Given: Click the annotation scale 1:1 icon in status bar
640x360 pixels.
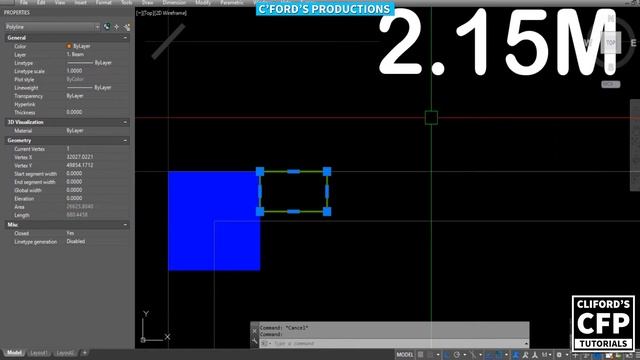Looking at the screenshot, I should (x=544, y=355).
